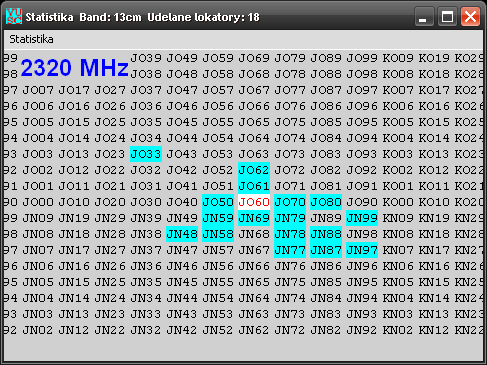487x365 pixels.
Task: Click locator cell JO26
Action: click(110, 106)
